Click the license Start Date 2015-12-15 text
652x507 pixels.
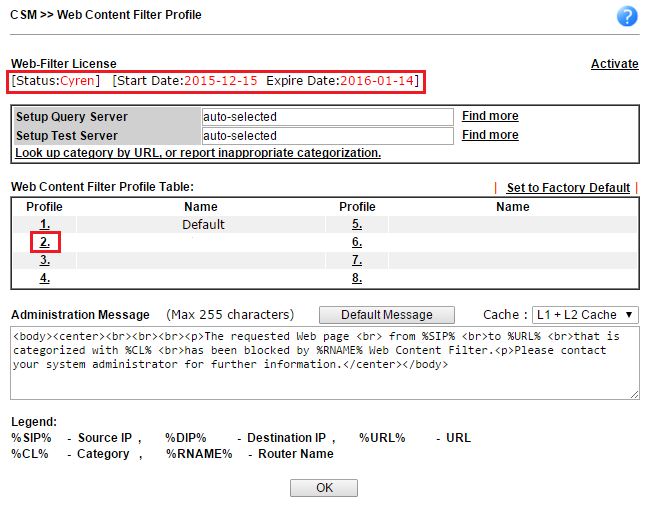tap(221, 81)
